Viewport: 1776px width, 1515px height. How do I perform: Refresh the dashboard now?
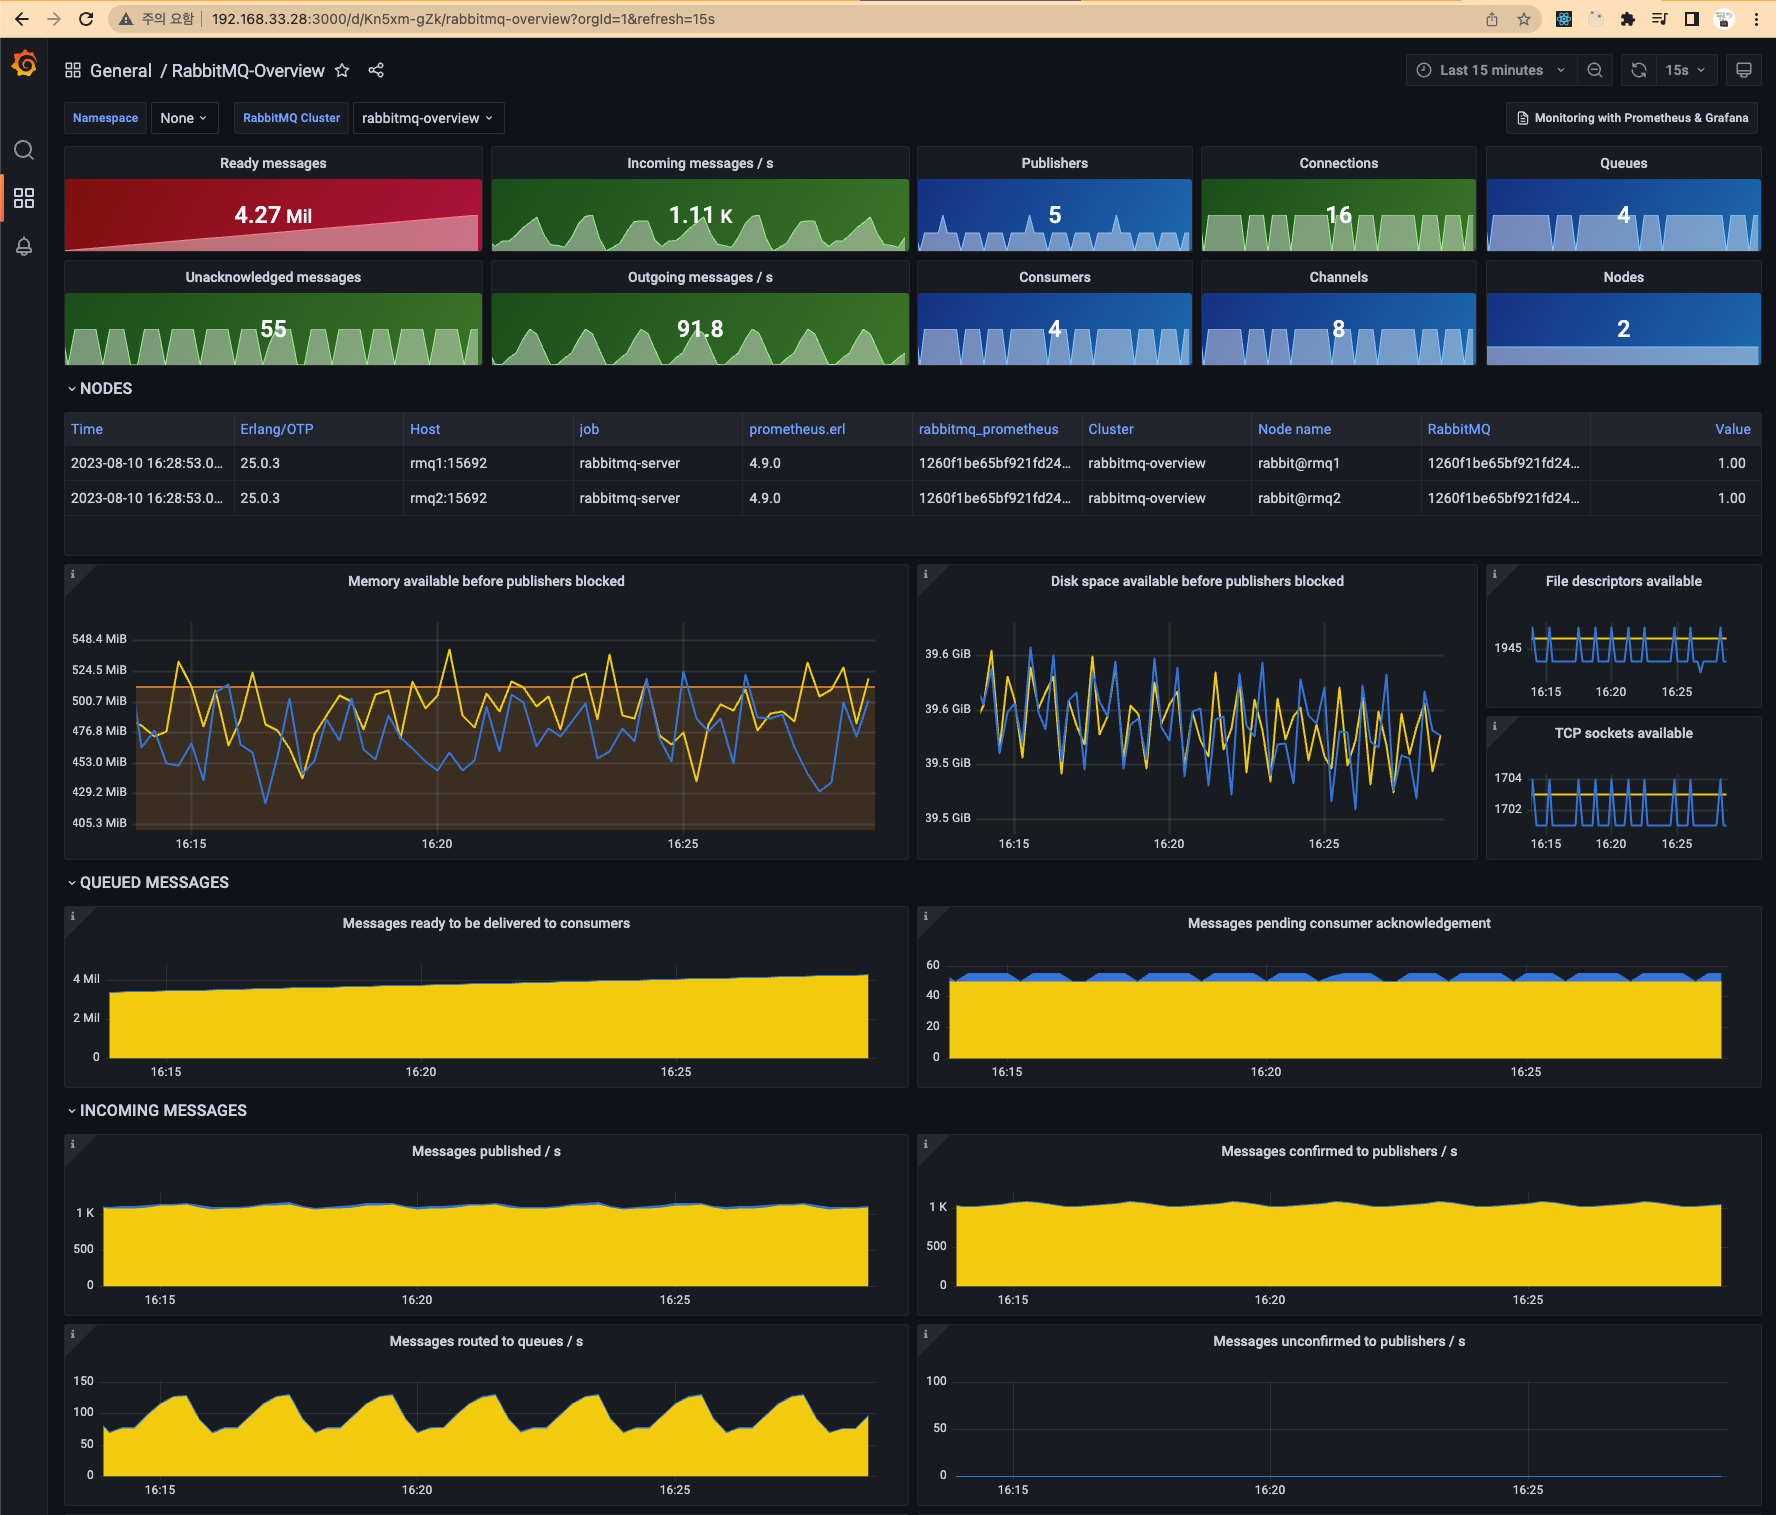1638,70
